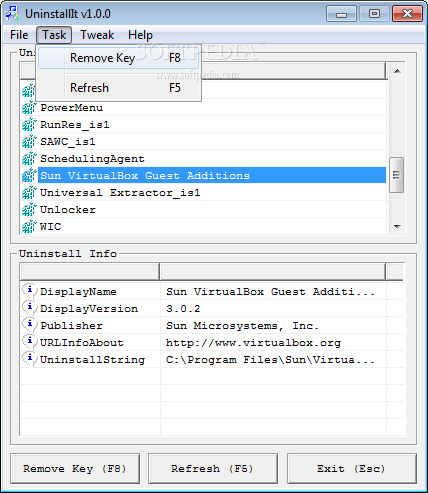Click the value 3.0.2
Image resolution: width=428 pixels, height=493 pixels.
183,309
